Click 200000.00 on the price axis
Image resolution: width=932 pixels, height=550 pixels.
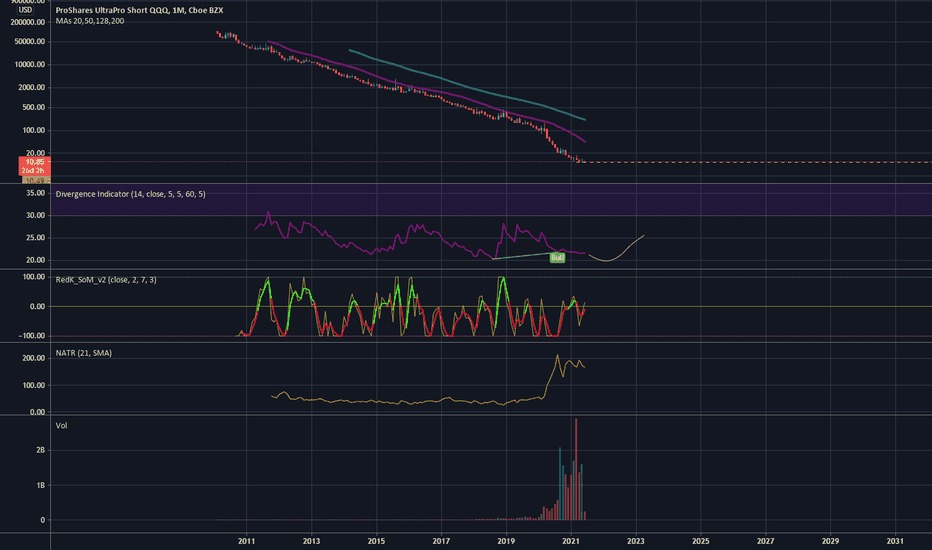[x=28, y=22]
